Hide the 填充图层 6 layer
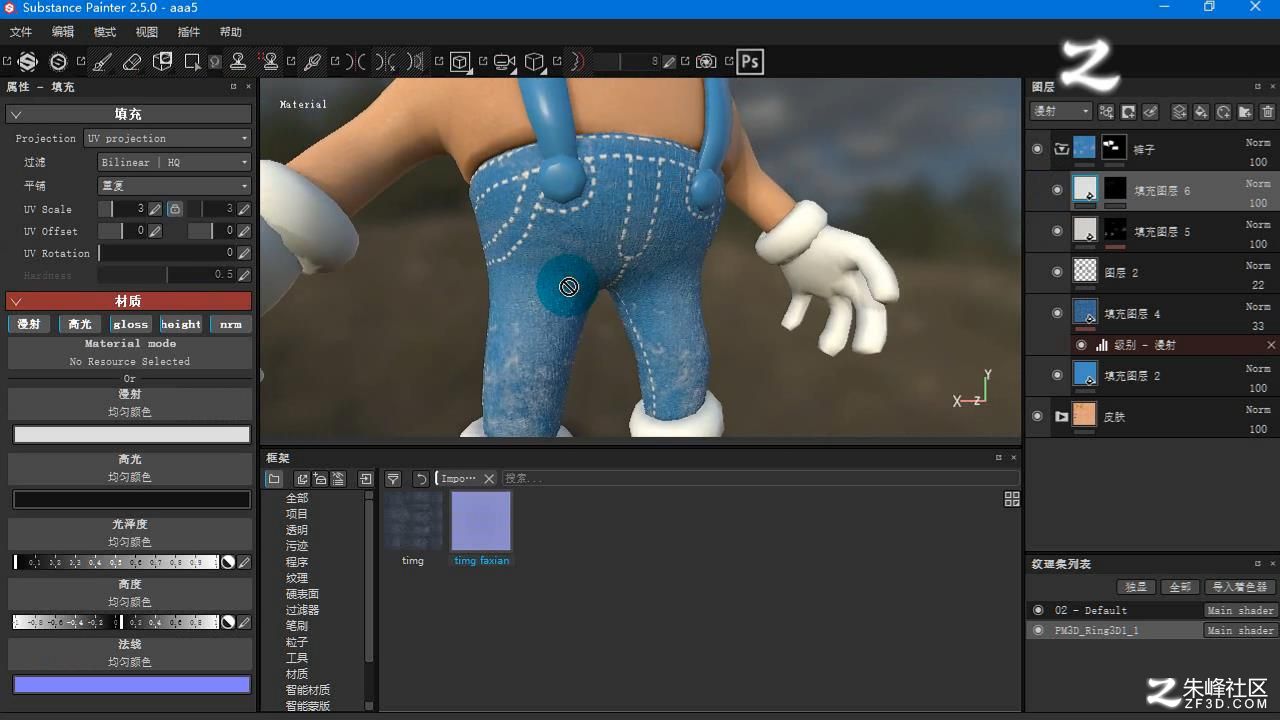This screenshot has height=720, width=1280. pos(1057,190)
